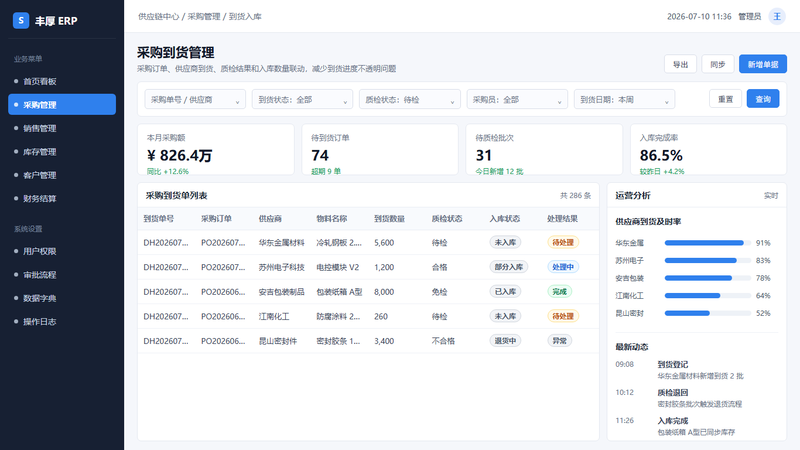Click the 丰厚 ERP logo icon

[21, 20]
